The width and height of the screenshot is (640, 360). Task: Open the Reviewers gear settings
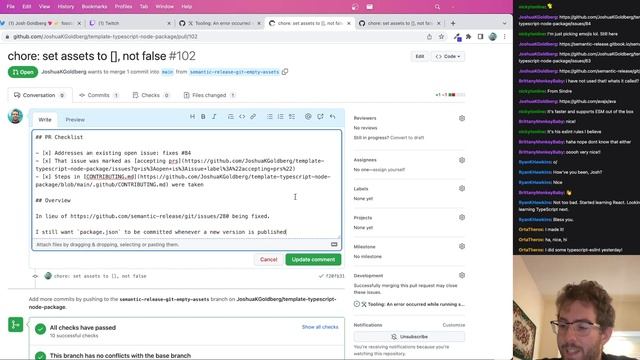(x=462, y=118)
